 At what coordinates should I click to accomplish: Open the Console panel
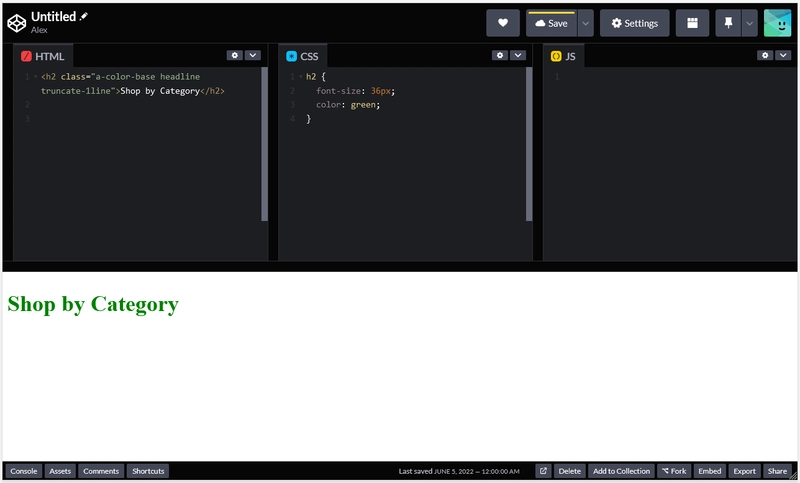pyautogui.click(x=23, y=471)
